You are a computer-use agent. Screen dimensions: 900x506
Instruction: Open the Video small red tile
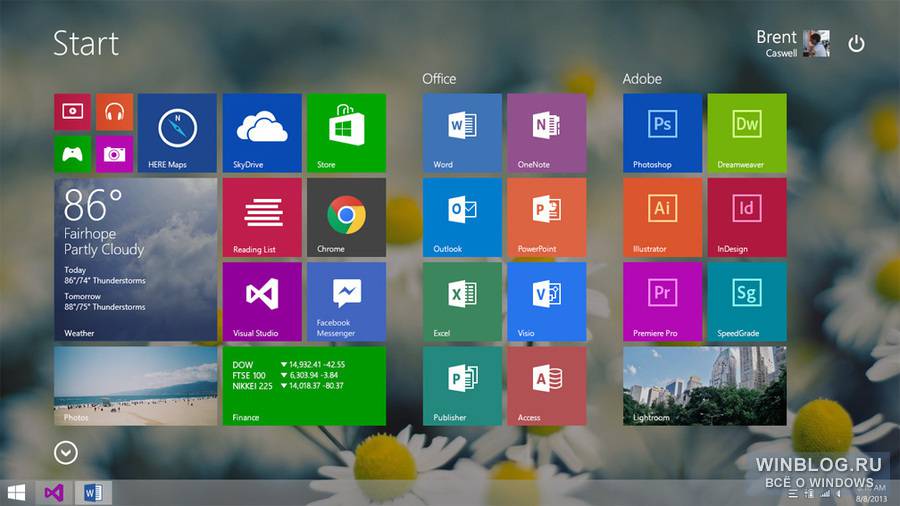72,112
